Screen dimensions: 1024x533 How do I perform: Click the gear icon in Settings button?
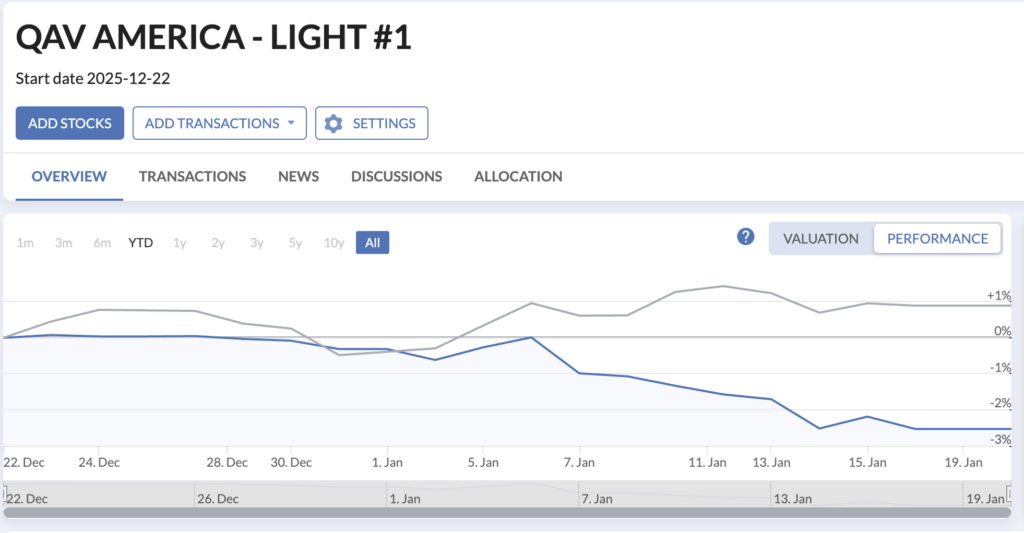click(x=334, y=123)
